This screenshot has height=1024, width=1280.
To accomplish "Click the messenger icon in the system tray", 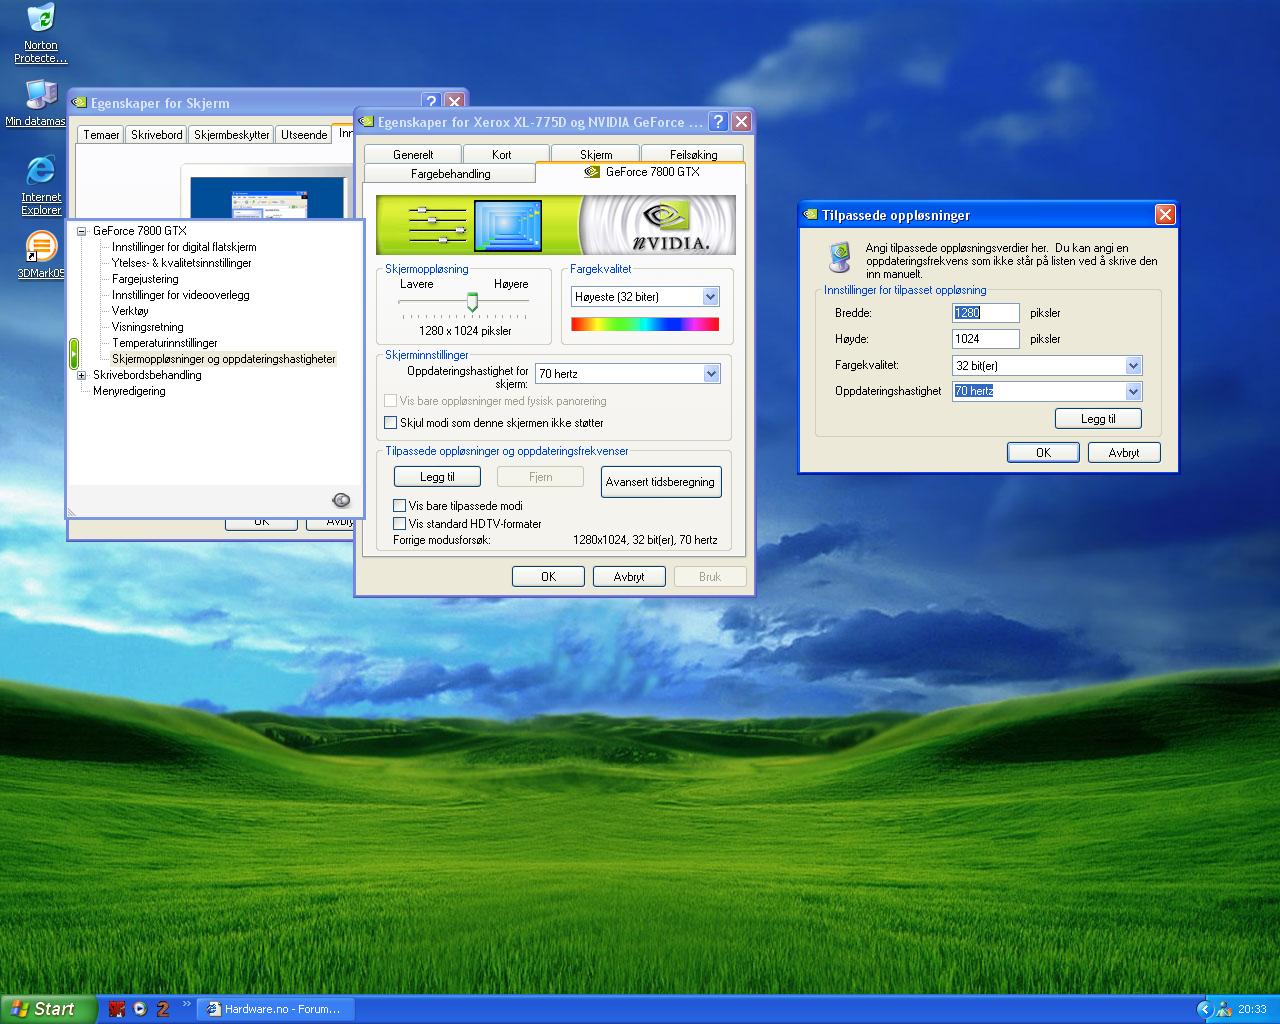I will coord(1224,1009).
